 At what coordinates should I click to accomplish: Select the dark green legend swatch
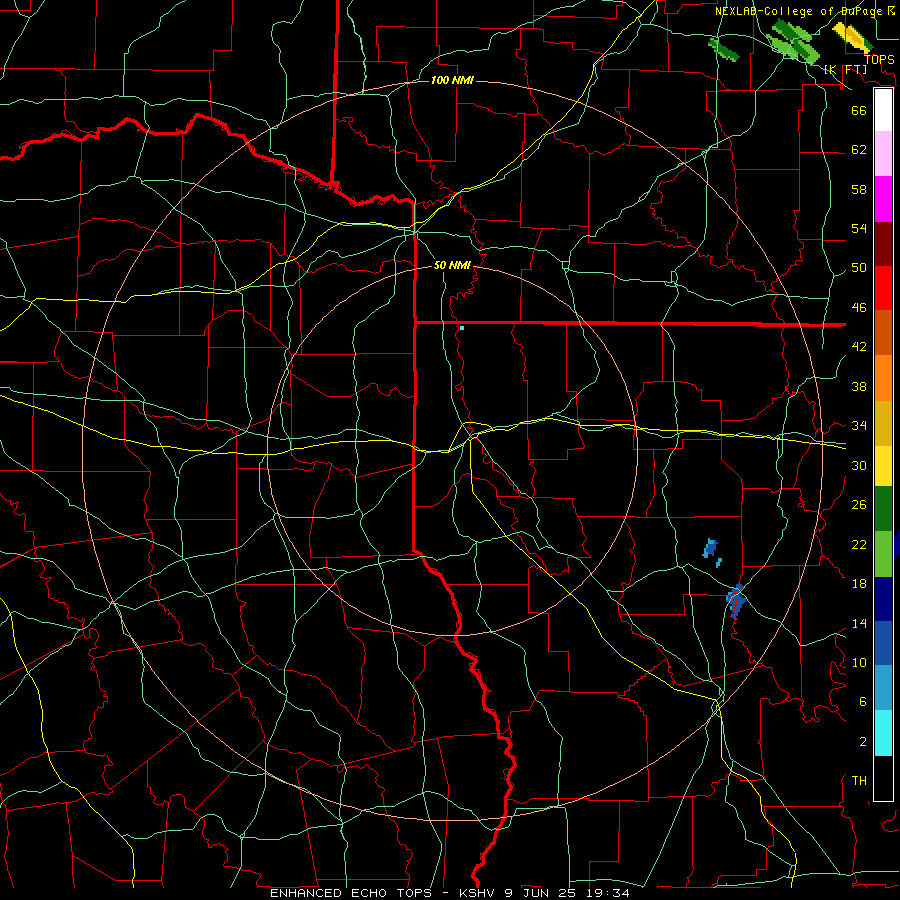[x=883, y=509]
